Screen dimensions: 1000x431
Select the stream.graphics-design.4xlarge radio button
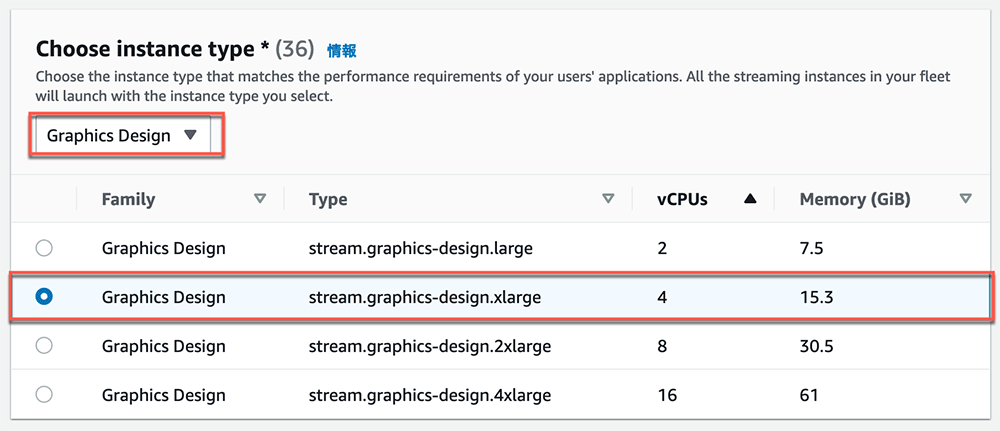tap(44, 395)
